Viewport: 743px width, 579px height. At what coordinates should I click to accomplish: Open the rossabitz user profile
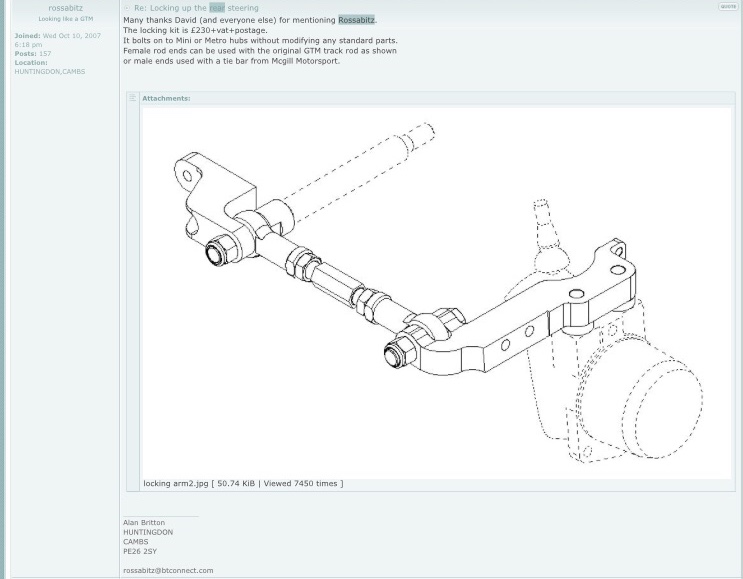pos(65,8)
